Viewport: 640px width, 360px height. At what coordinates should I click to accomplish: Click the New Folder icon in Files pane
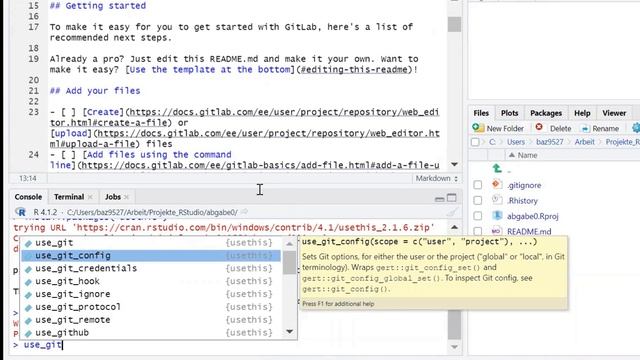(x=477, y=128)
